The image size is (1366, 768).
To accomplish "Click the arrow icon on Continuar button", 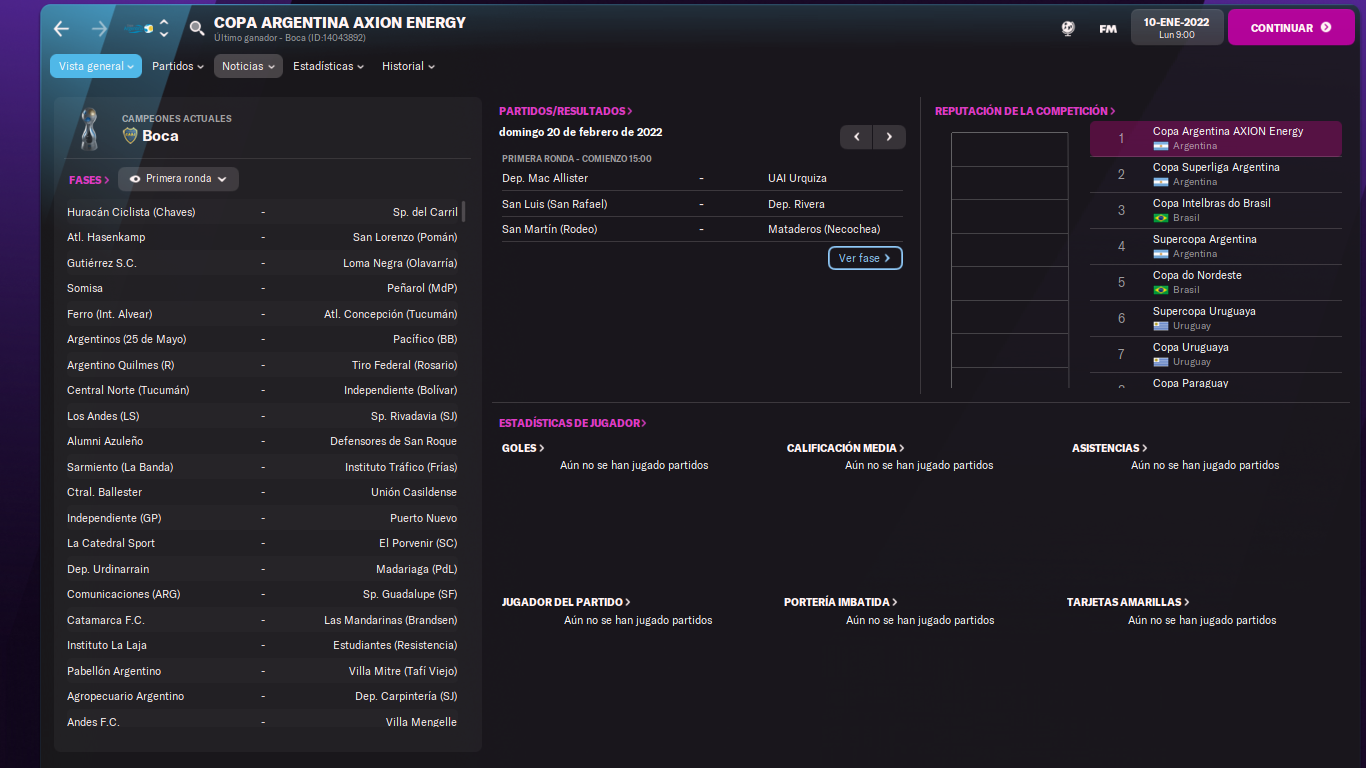I will (x=1326, y=28).
